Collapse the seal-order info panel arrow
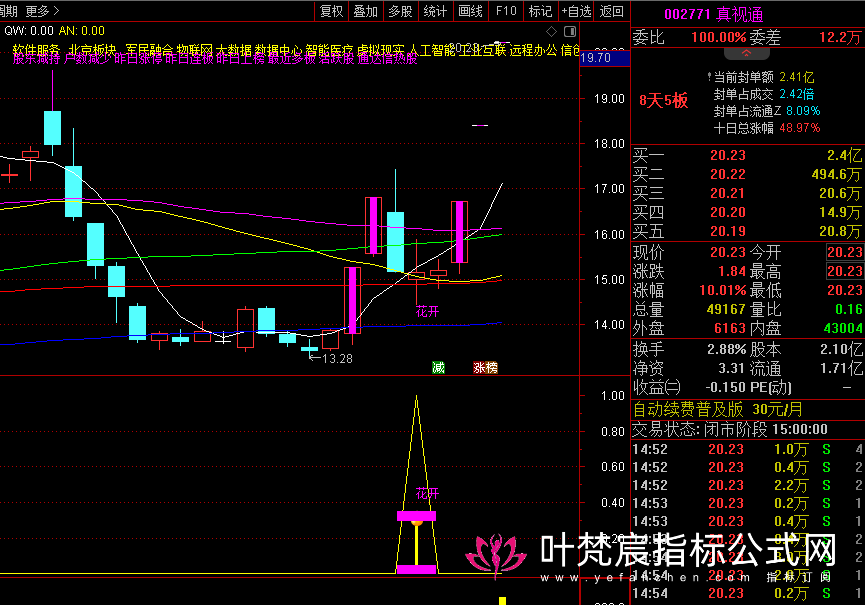The width and height of the screenshot is (865, 605). (x=746, y=53)
